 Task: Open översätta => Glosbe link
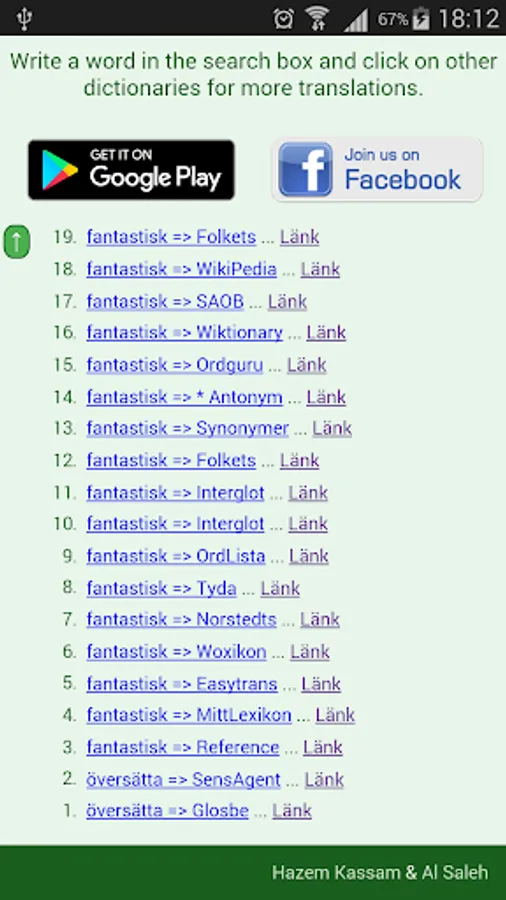168,810
